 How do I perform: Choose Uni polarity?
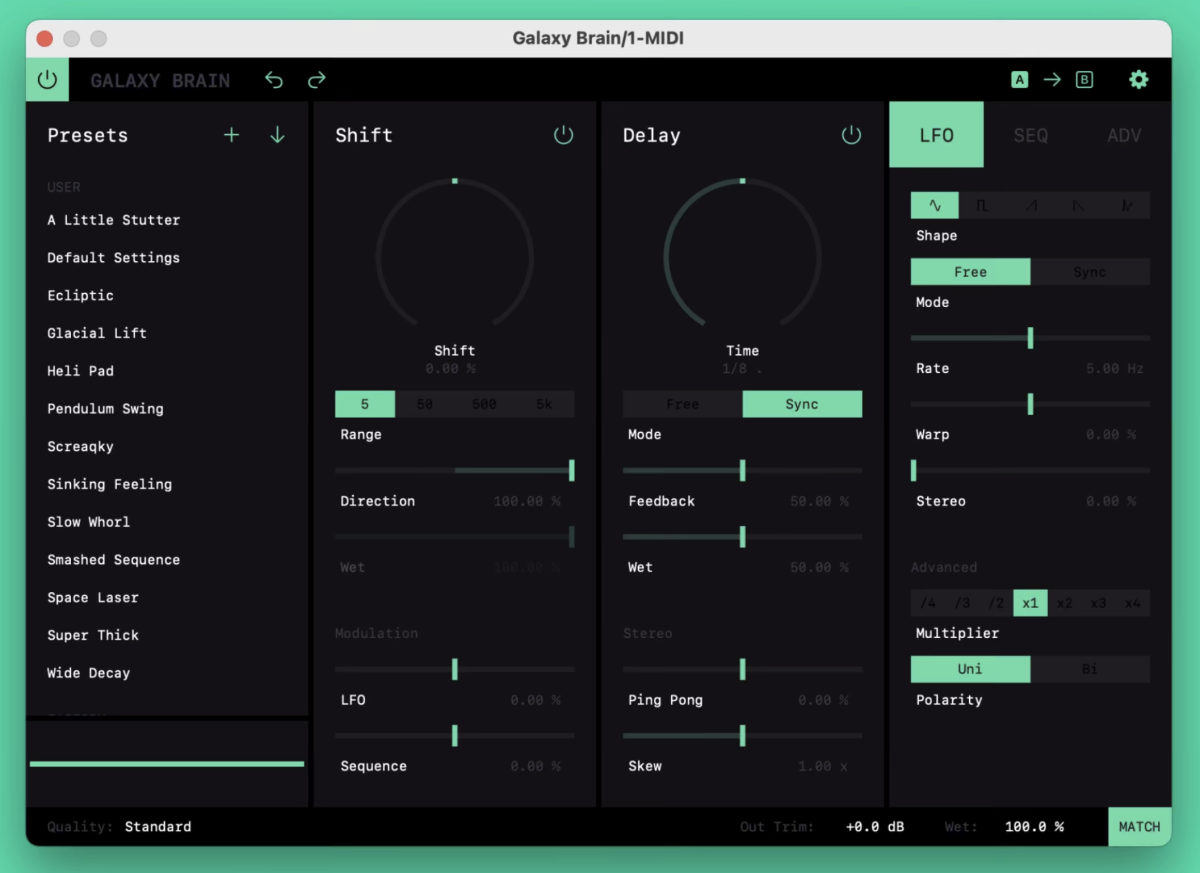coord(970,669)
